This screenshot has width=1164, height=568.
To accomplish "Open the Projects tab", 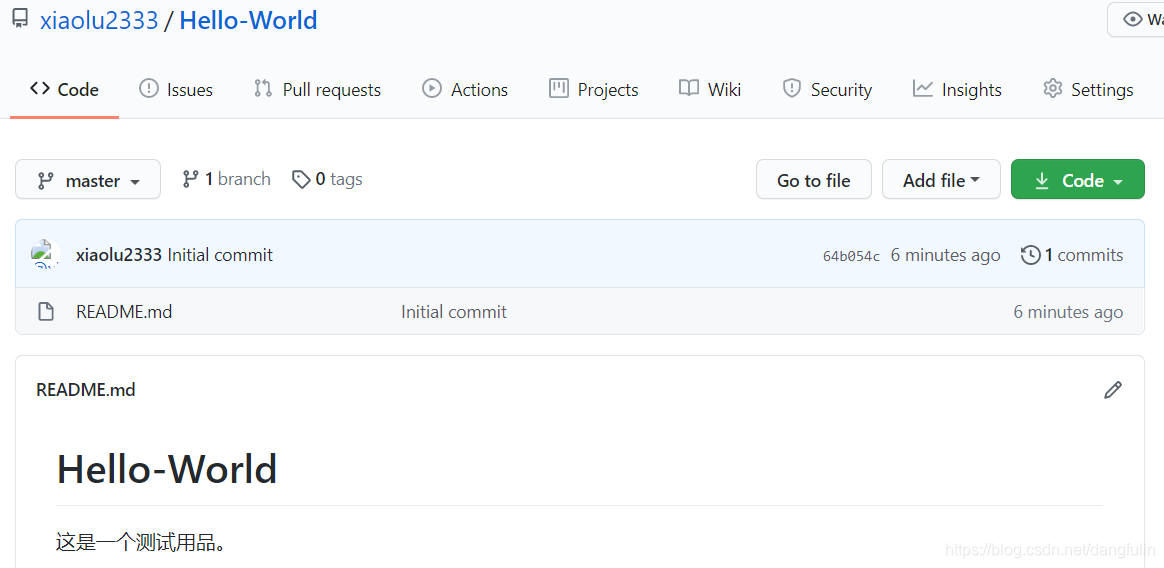I will click(x=594, y=90).
